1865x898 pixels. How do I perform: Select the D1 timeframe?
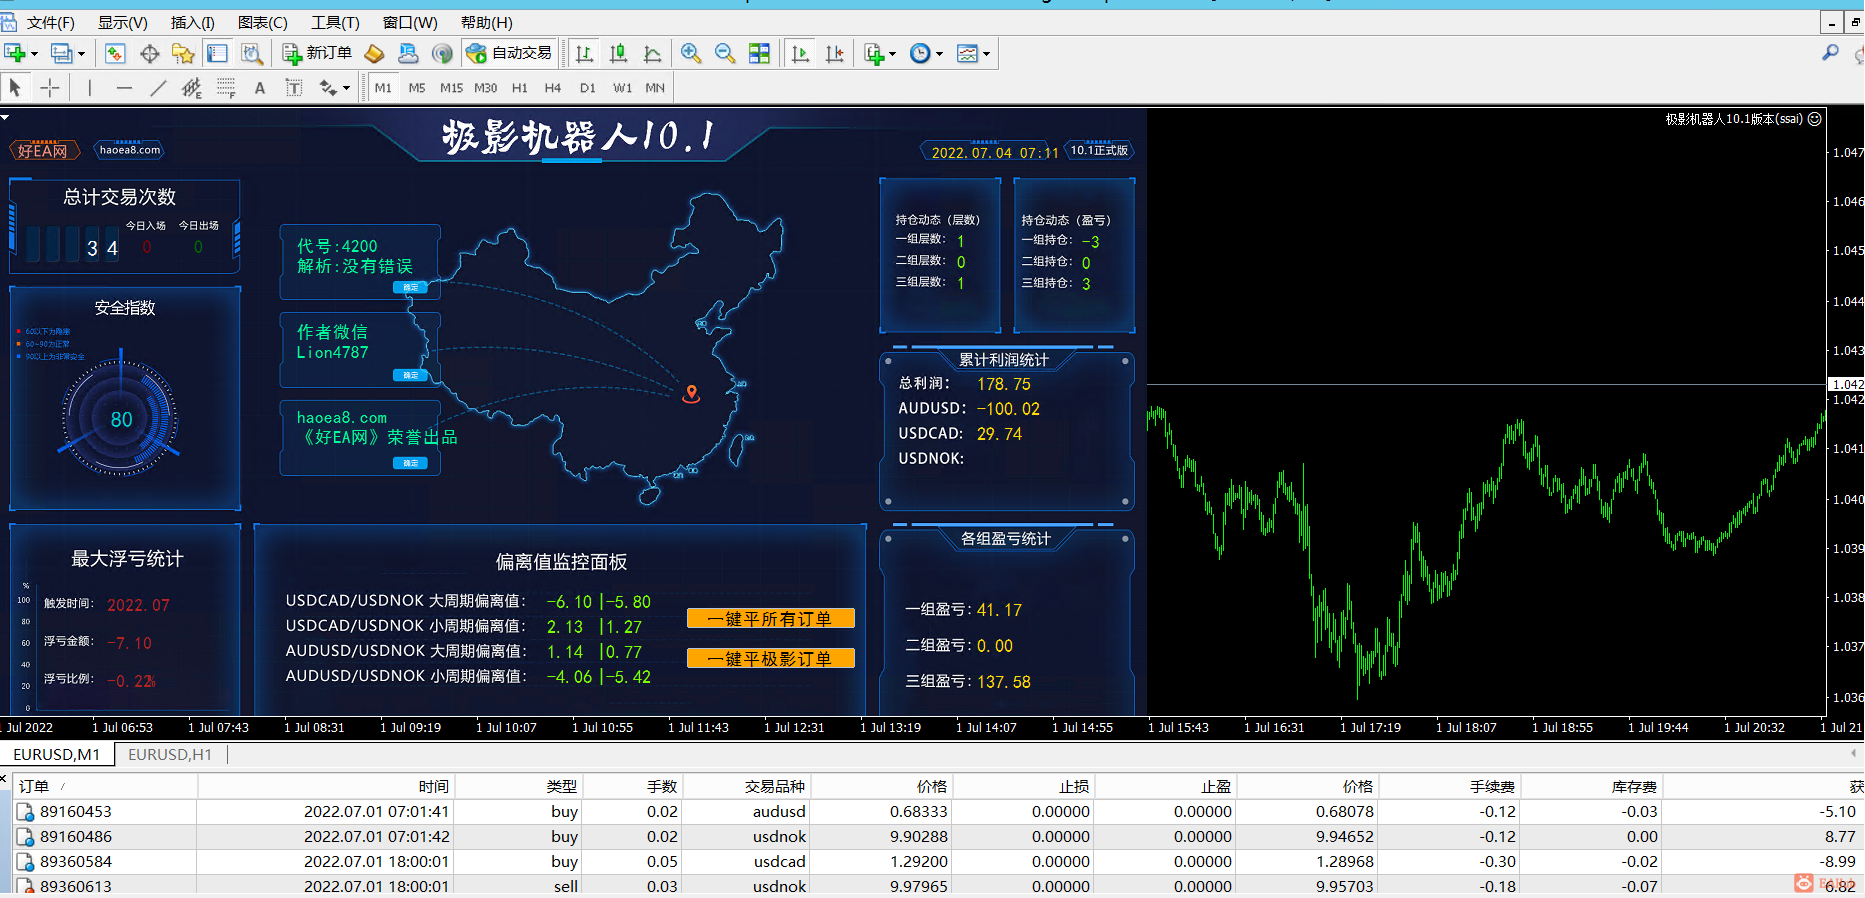(588, 88)
